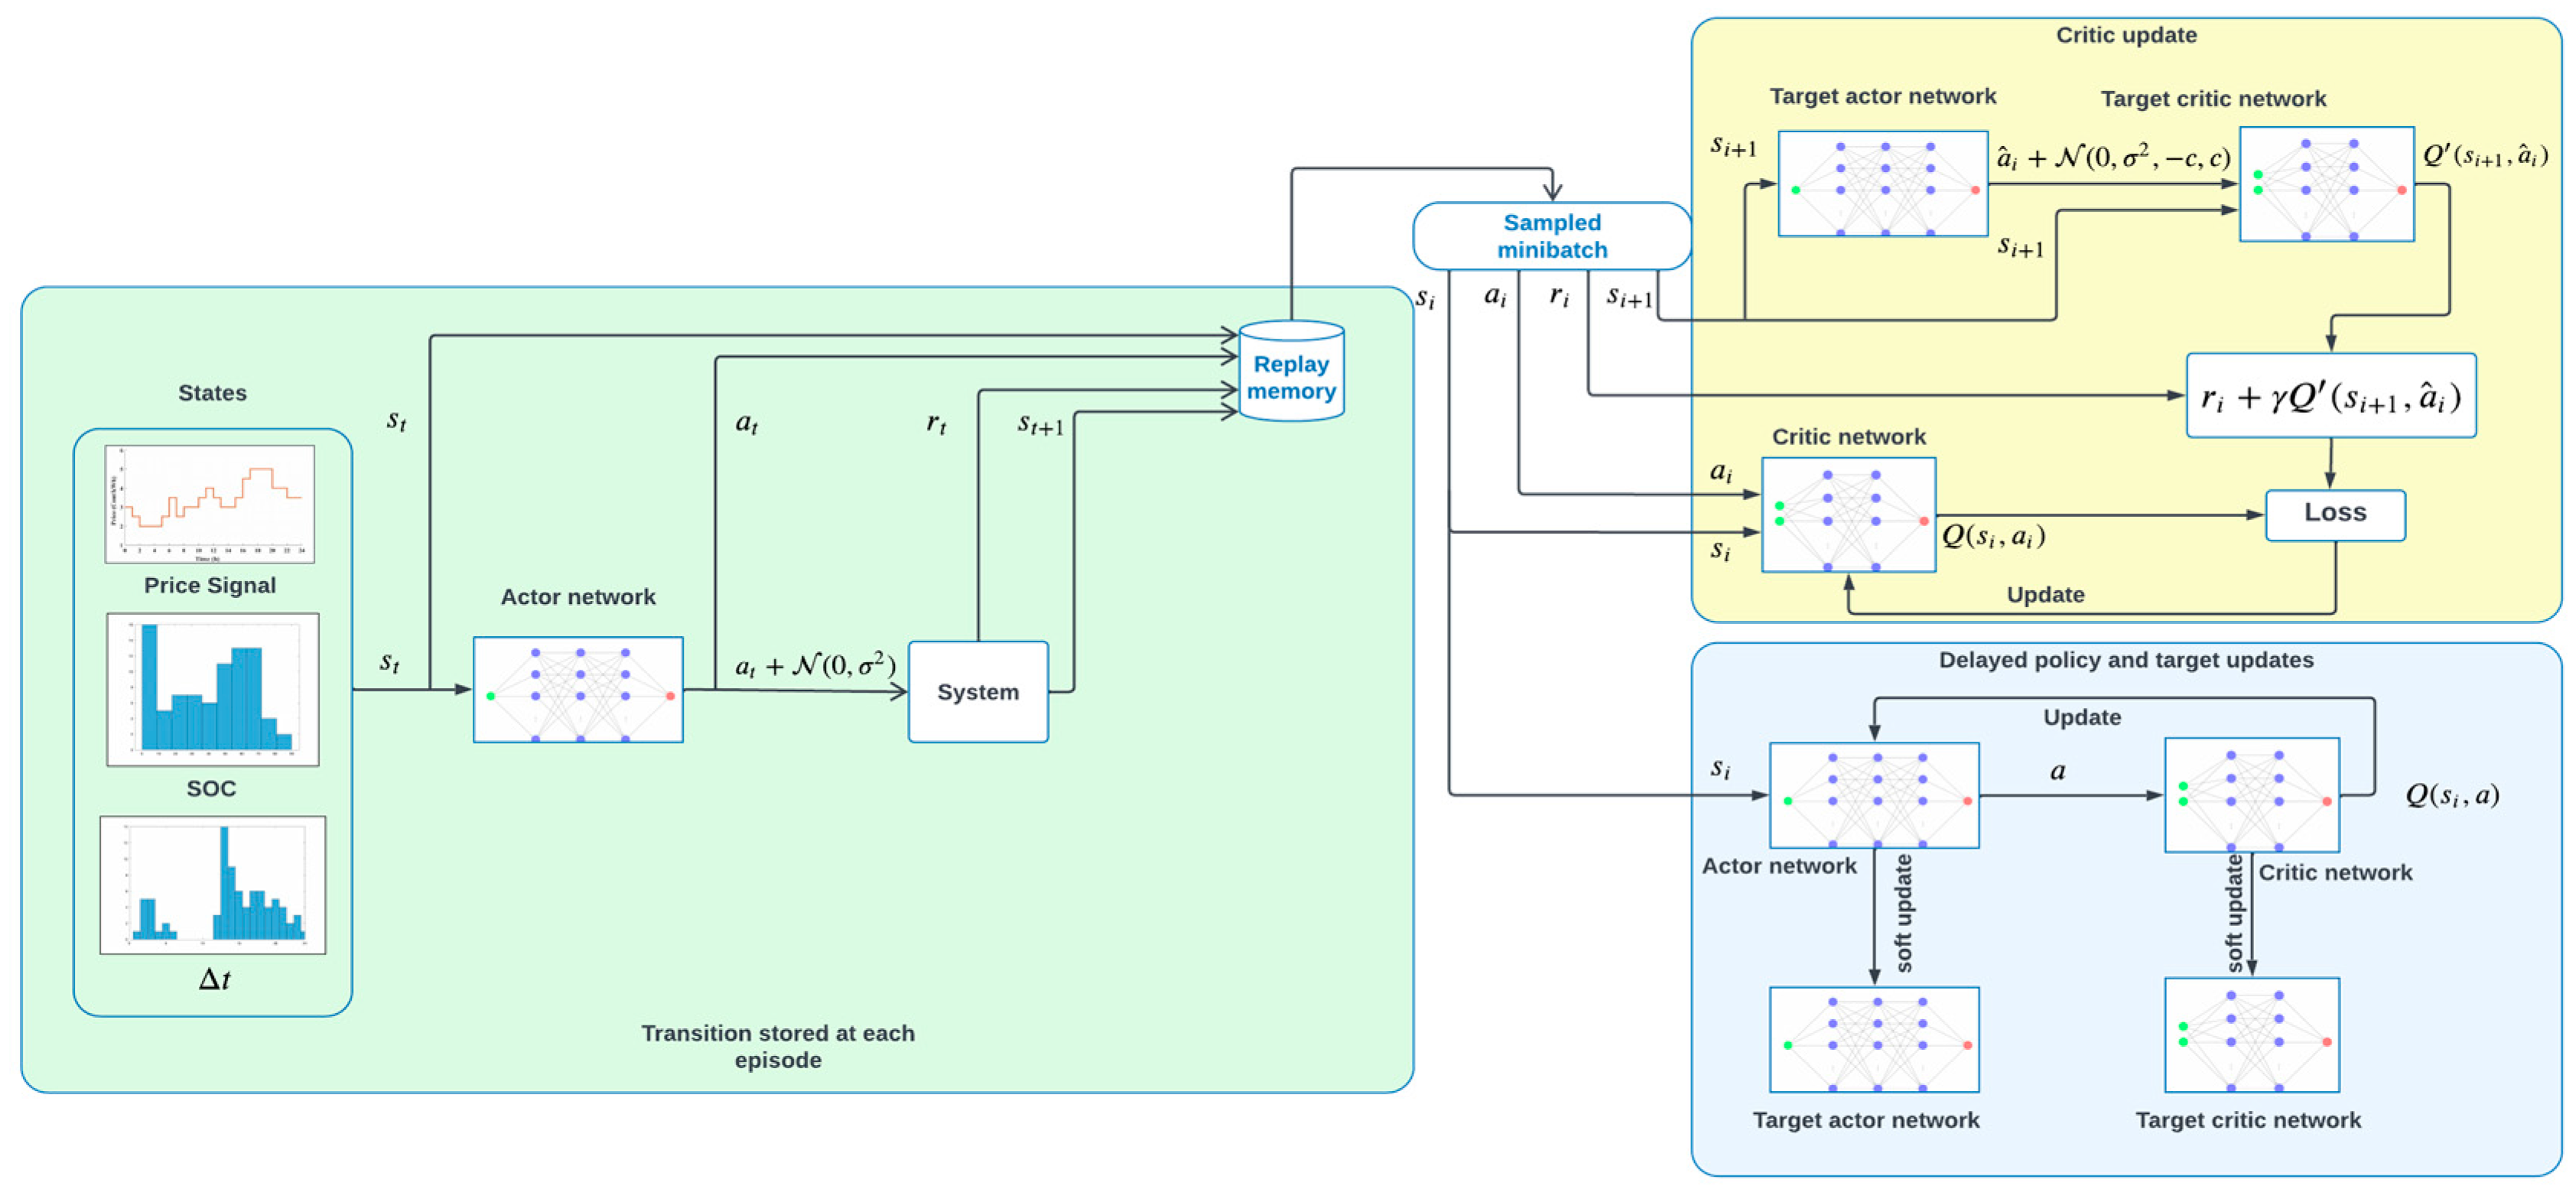Click the Transition stored at each episode caption
The width and height of the screenshot is (2576, 1192).
click(777, 1046)
